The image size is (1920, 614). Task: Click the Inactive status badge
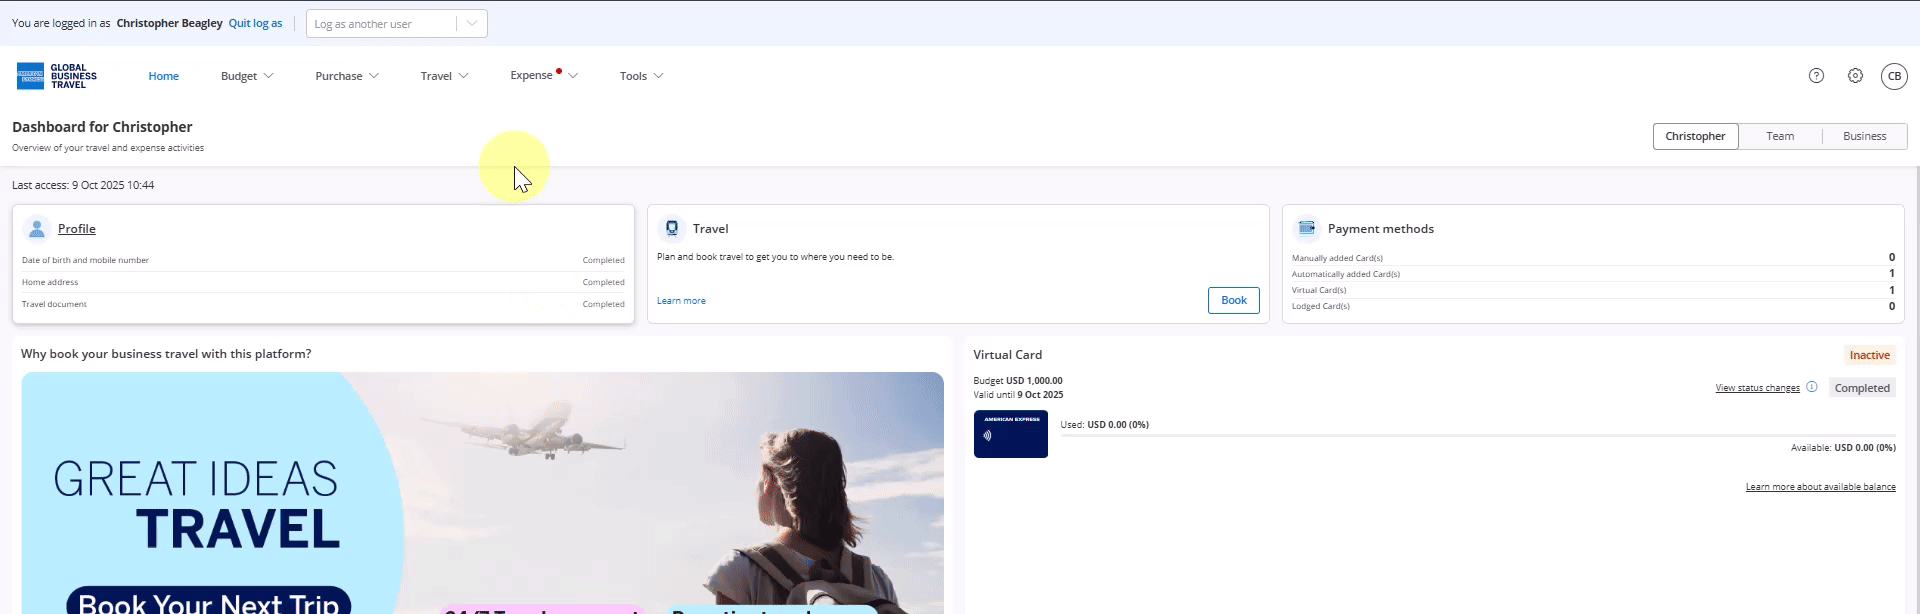[x=1869, y=355]
